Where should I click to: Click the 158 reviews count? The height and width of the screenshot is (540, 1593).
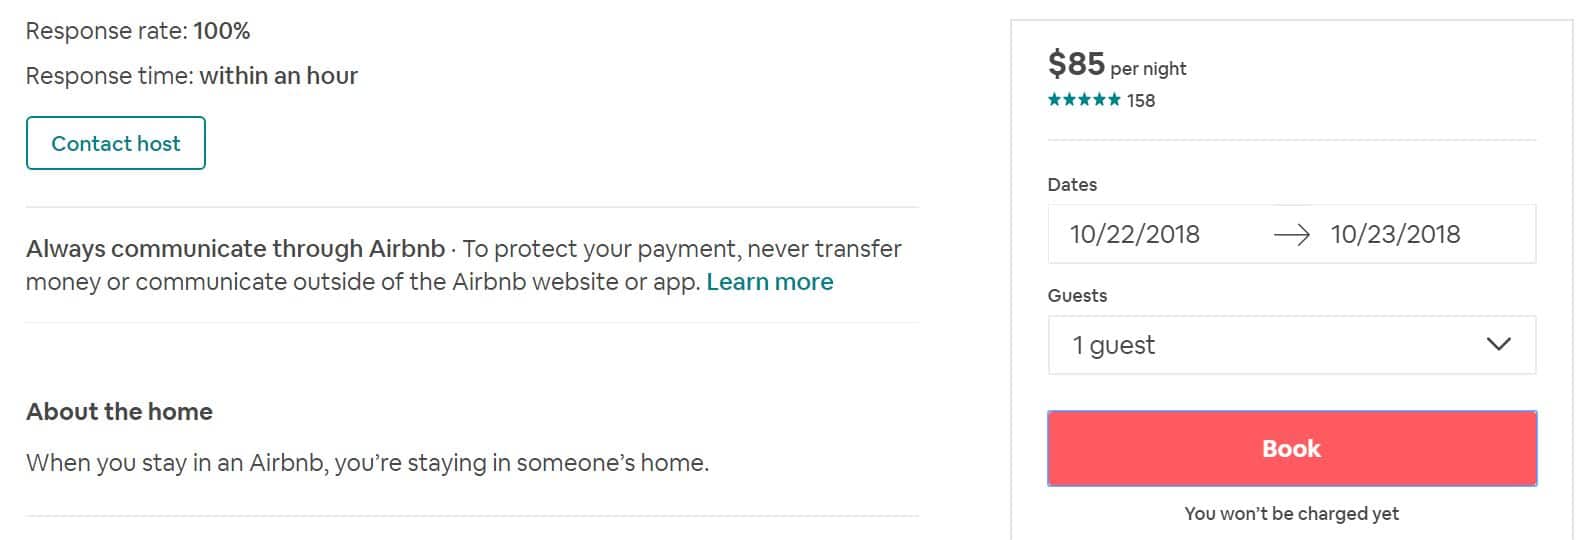(1141, 100)
